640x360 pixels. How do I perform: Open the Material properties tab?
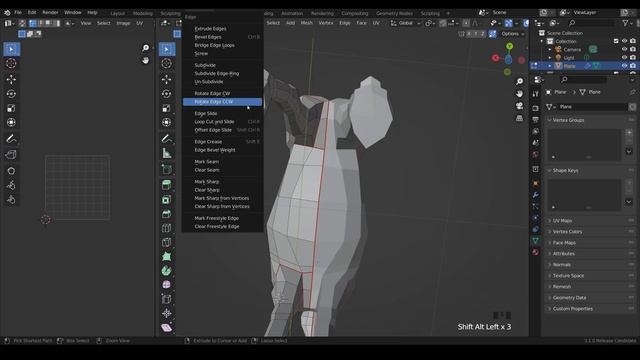(536, 252)
